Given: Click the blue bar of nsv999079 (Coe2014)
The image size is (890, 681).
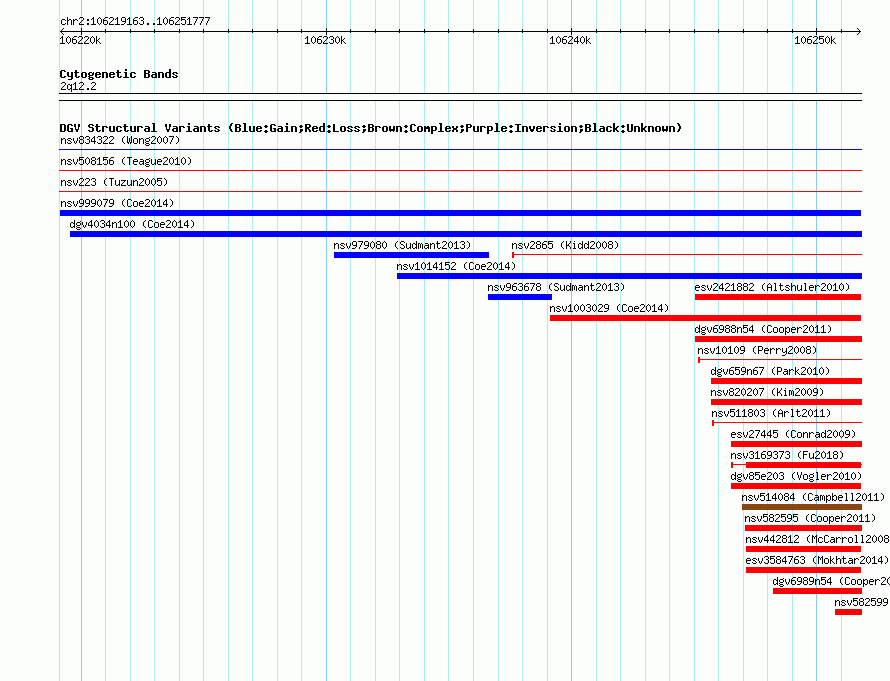Looking at the screenshot, I should click(x=460, y=213).
